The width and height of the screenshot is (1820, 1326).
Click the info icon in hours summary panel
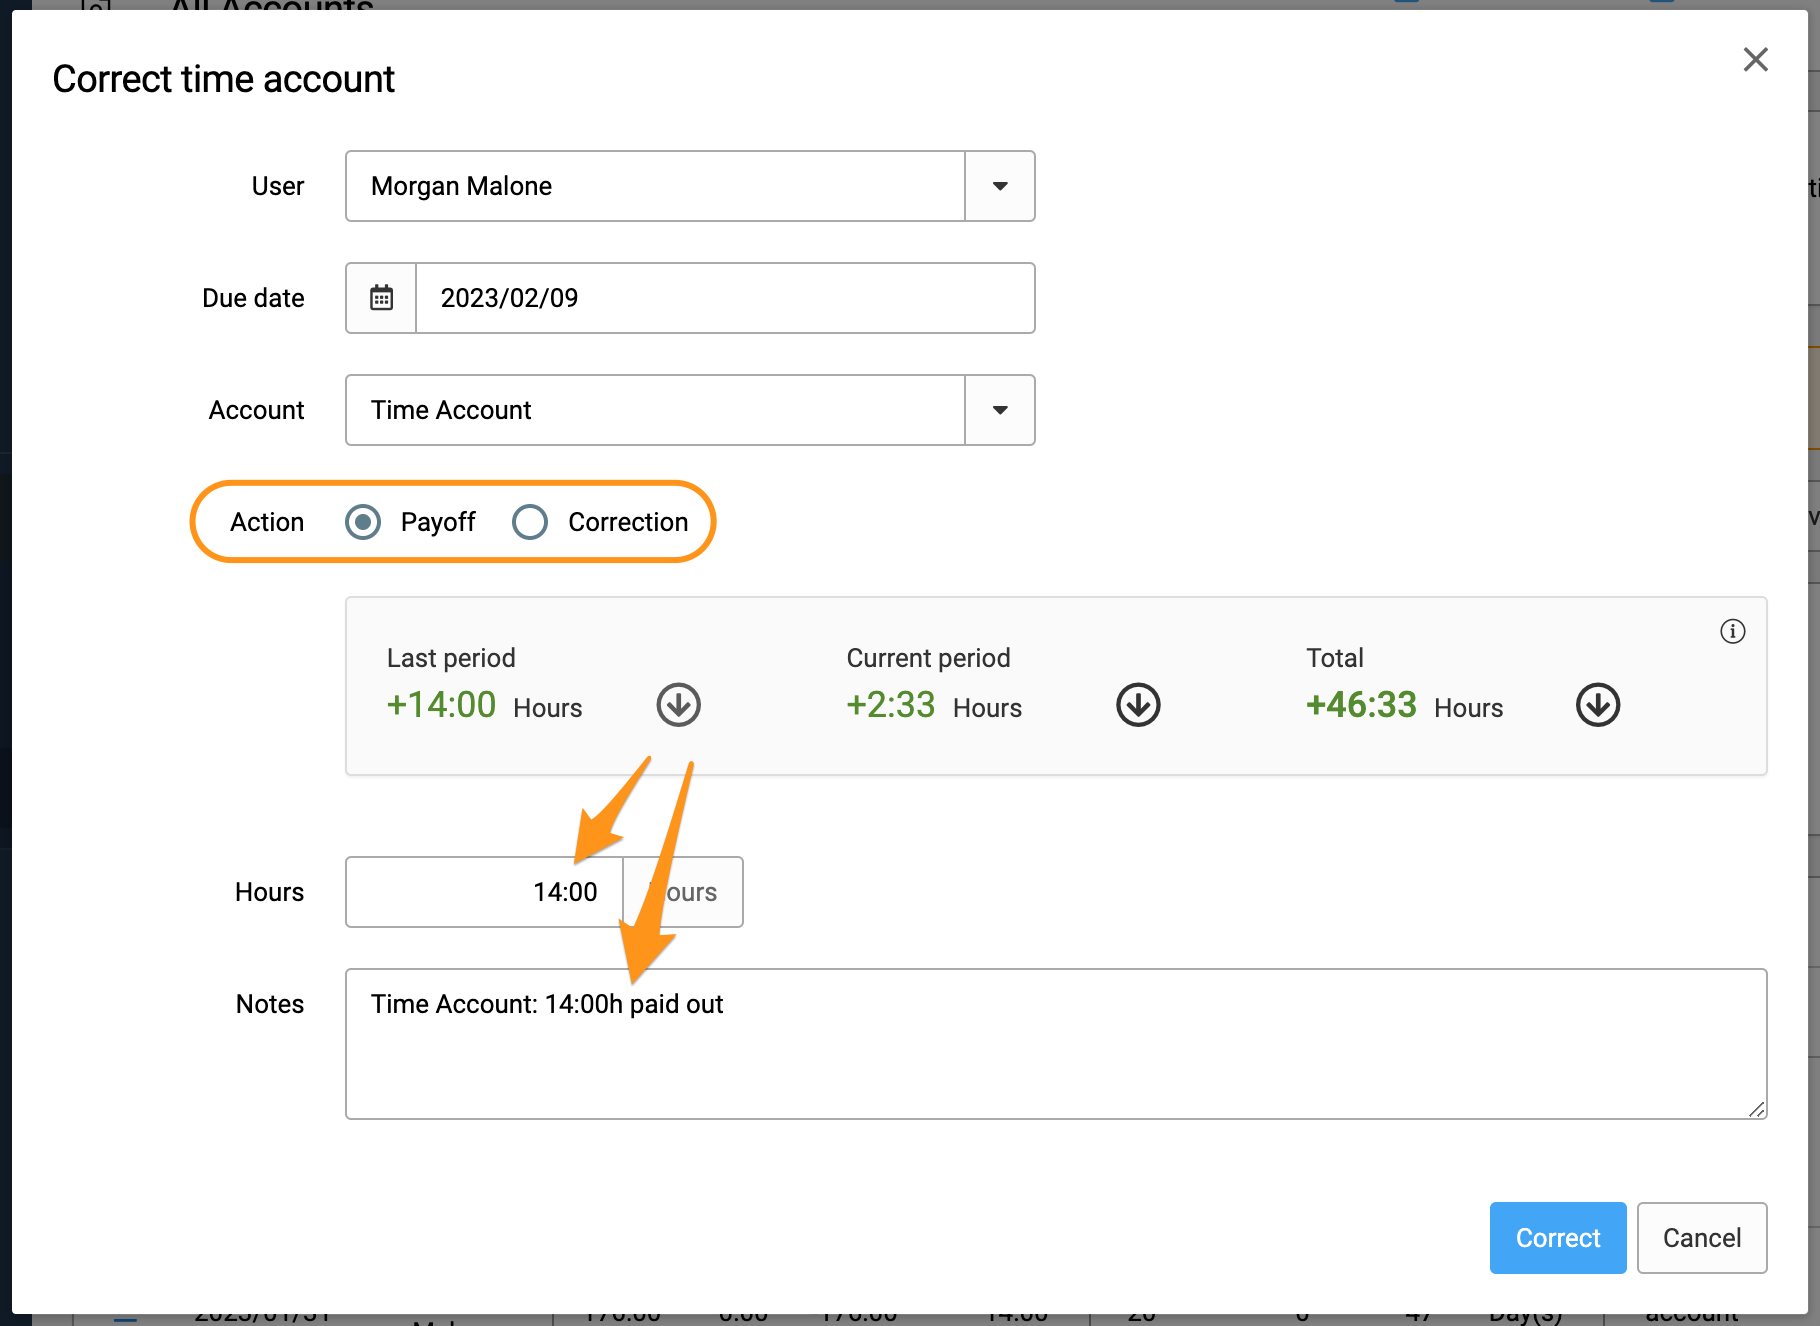pos(1732,631)
